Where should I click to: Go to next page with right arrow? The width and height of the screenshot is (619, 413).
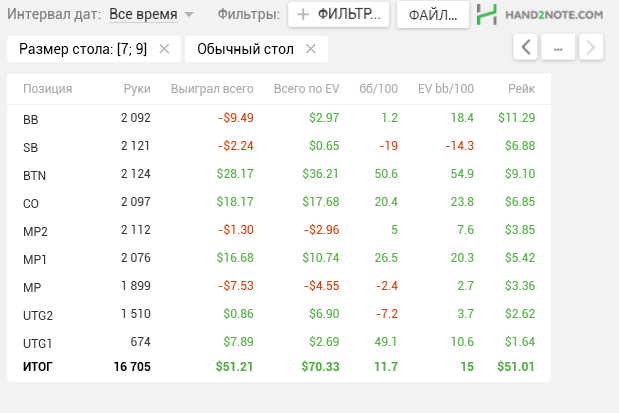point(591,47)
